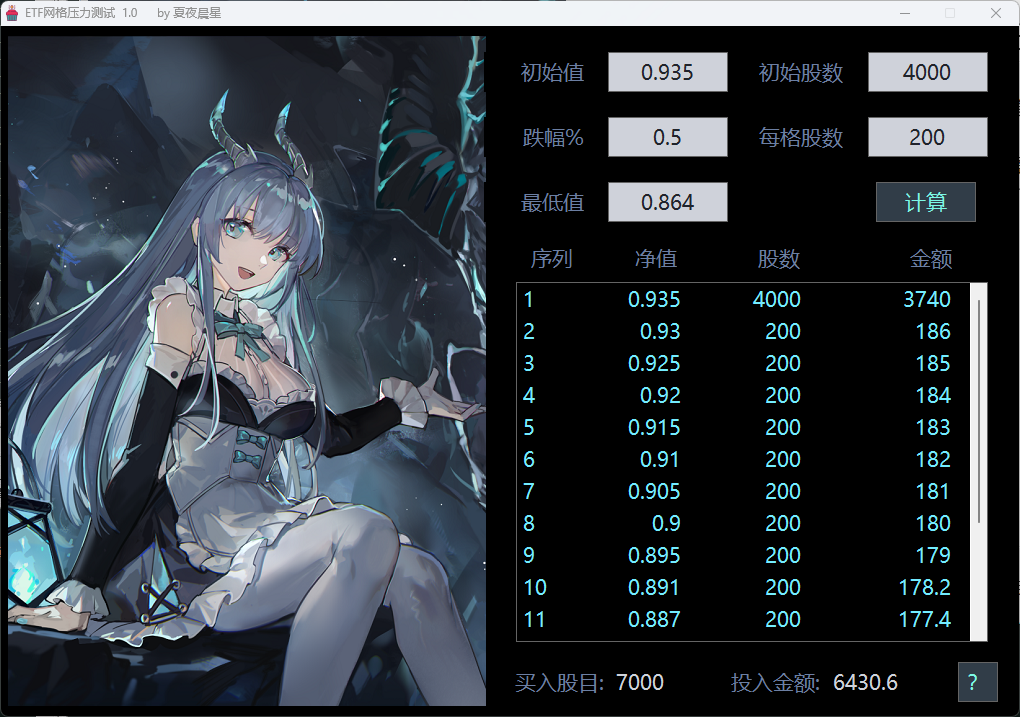The width and height of the screenshot is (1020, 717).
Task: Click the window title ETF网格压力测试 1.0
Action: pos(81,13)
